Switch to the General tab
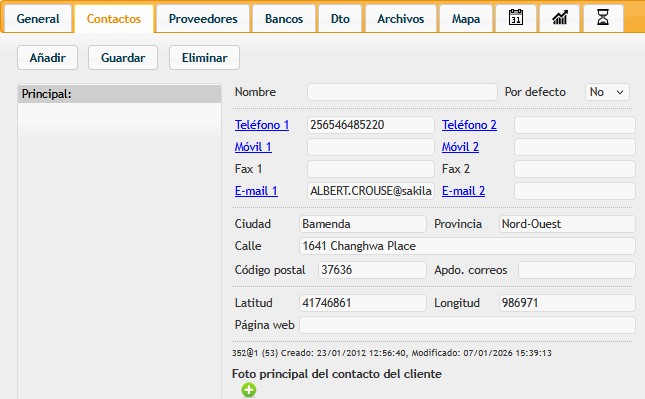 point(38,19)
